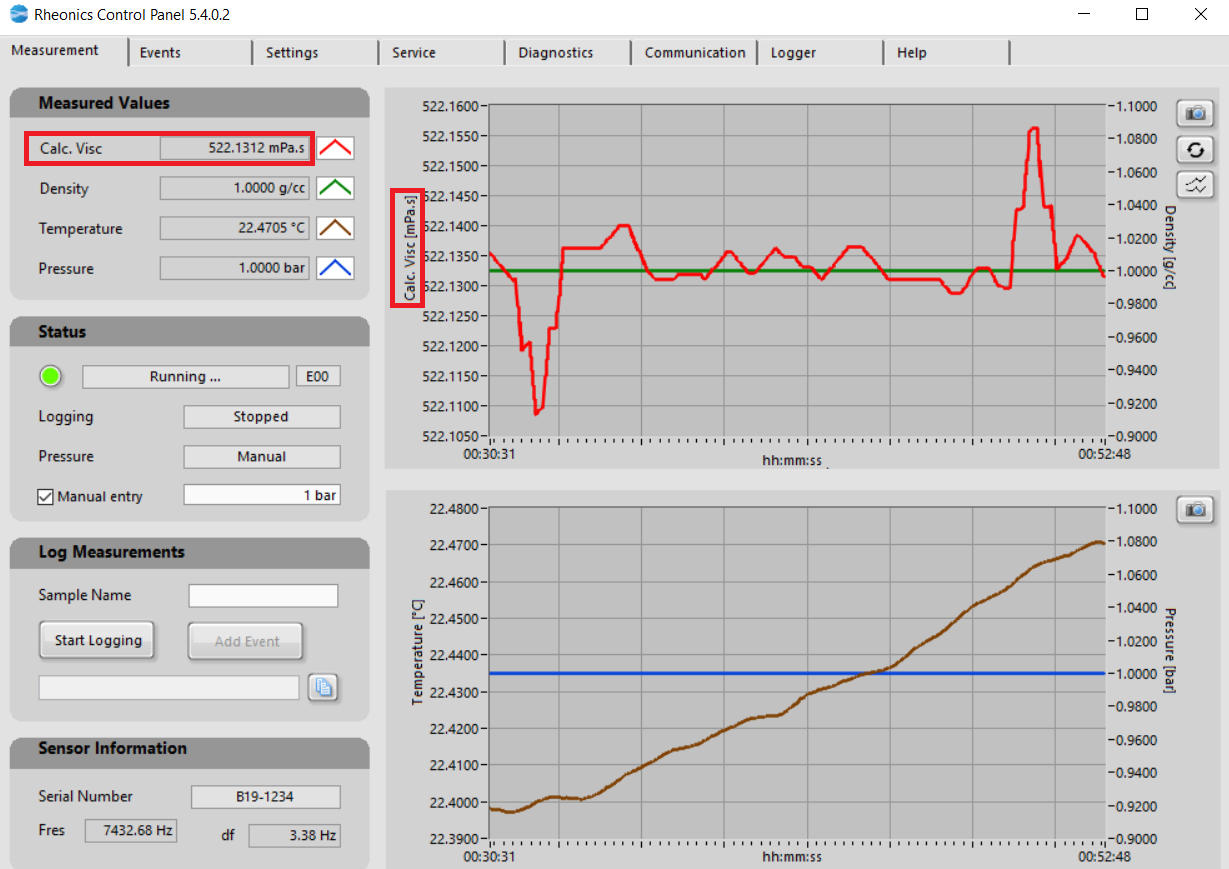1229x869 pixels.
Task: Click the Pressure [bar] axis label
Action: [1170, 652]
